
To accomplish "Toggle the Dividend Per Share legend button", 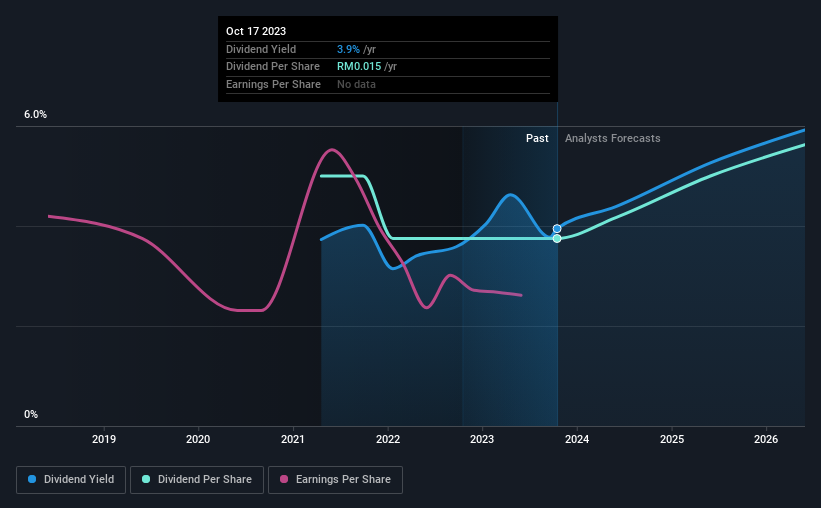I will point(197,480).
